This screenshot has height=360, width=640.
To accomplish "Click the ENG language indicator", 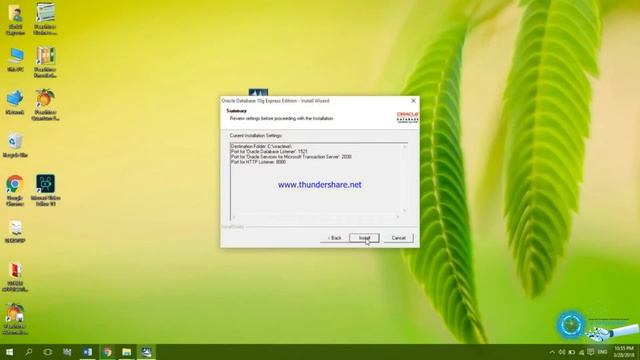I will (x=602, y=352).
